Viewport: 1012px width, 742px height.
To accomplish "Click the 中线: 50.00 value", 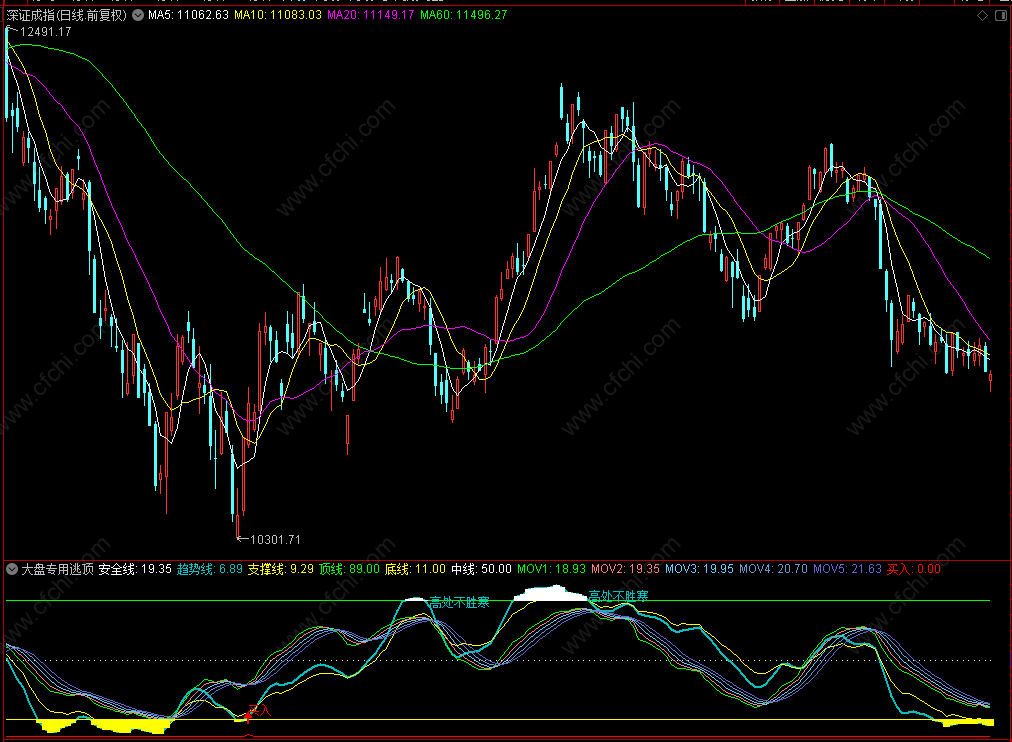I will point(481,569).
